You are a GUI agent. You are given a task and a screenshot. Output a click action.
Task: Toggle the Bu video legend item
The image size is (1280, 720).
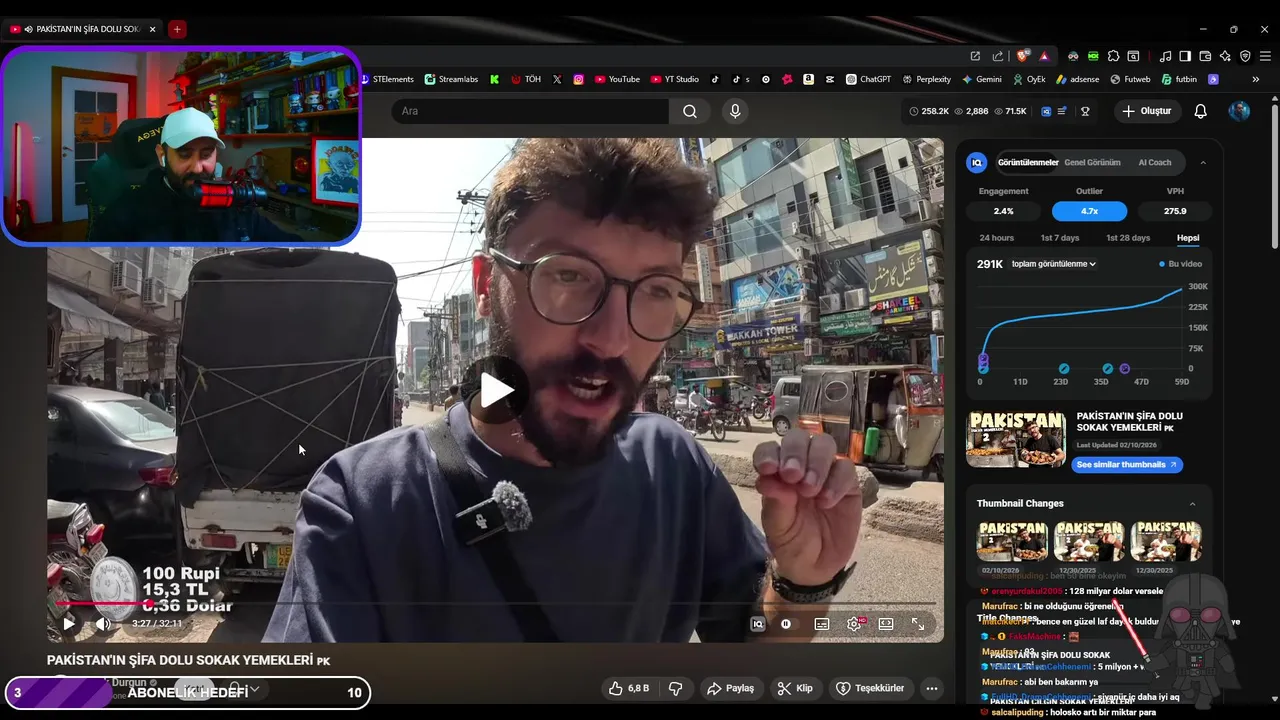point(1180,264)
